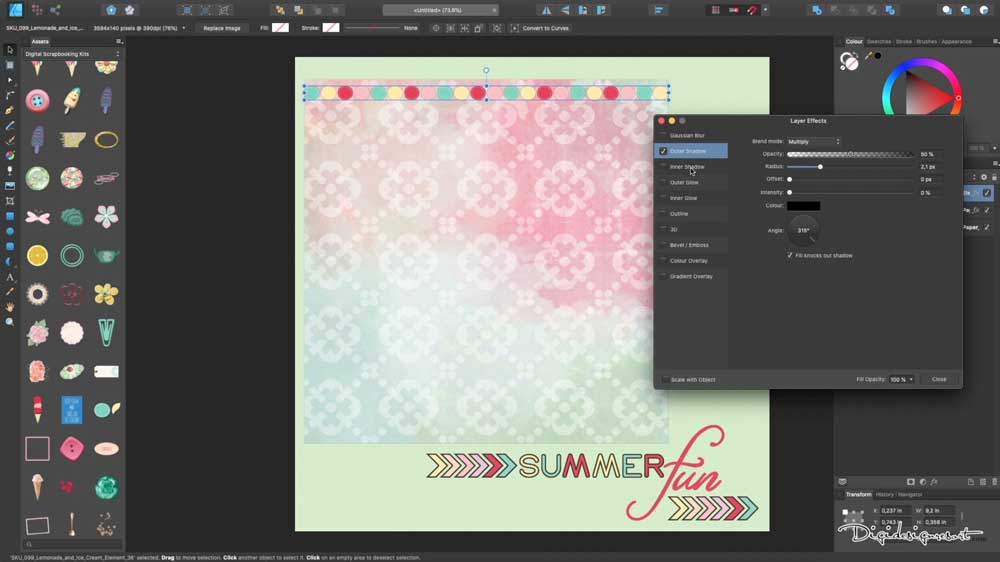Click the outer shadow Opacity slider
This screenshot has height=562, width=1000.
coord(850,154)
